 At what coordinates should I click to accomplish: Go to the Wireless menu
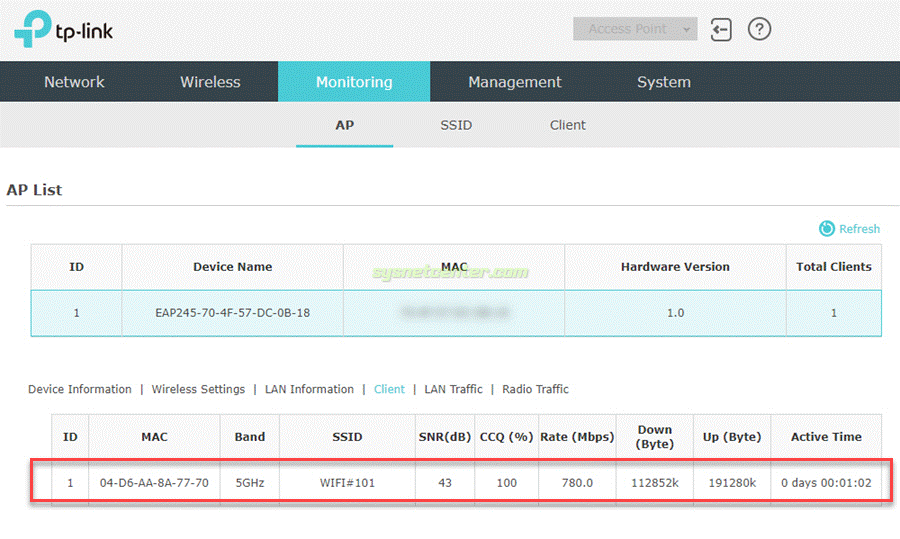tap(210, 82)
